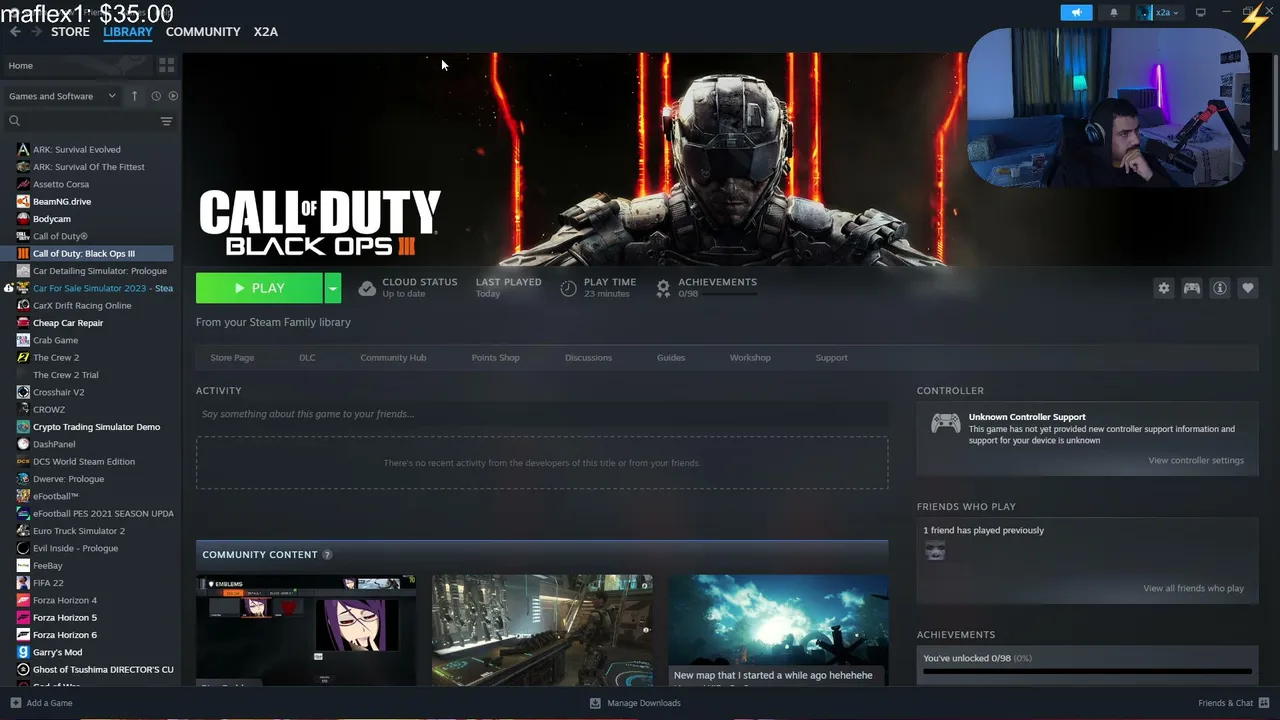1280x720 pixels.
Task: Visit the Community Hub
Action: pos(393,358)
